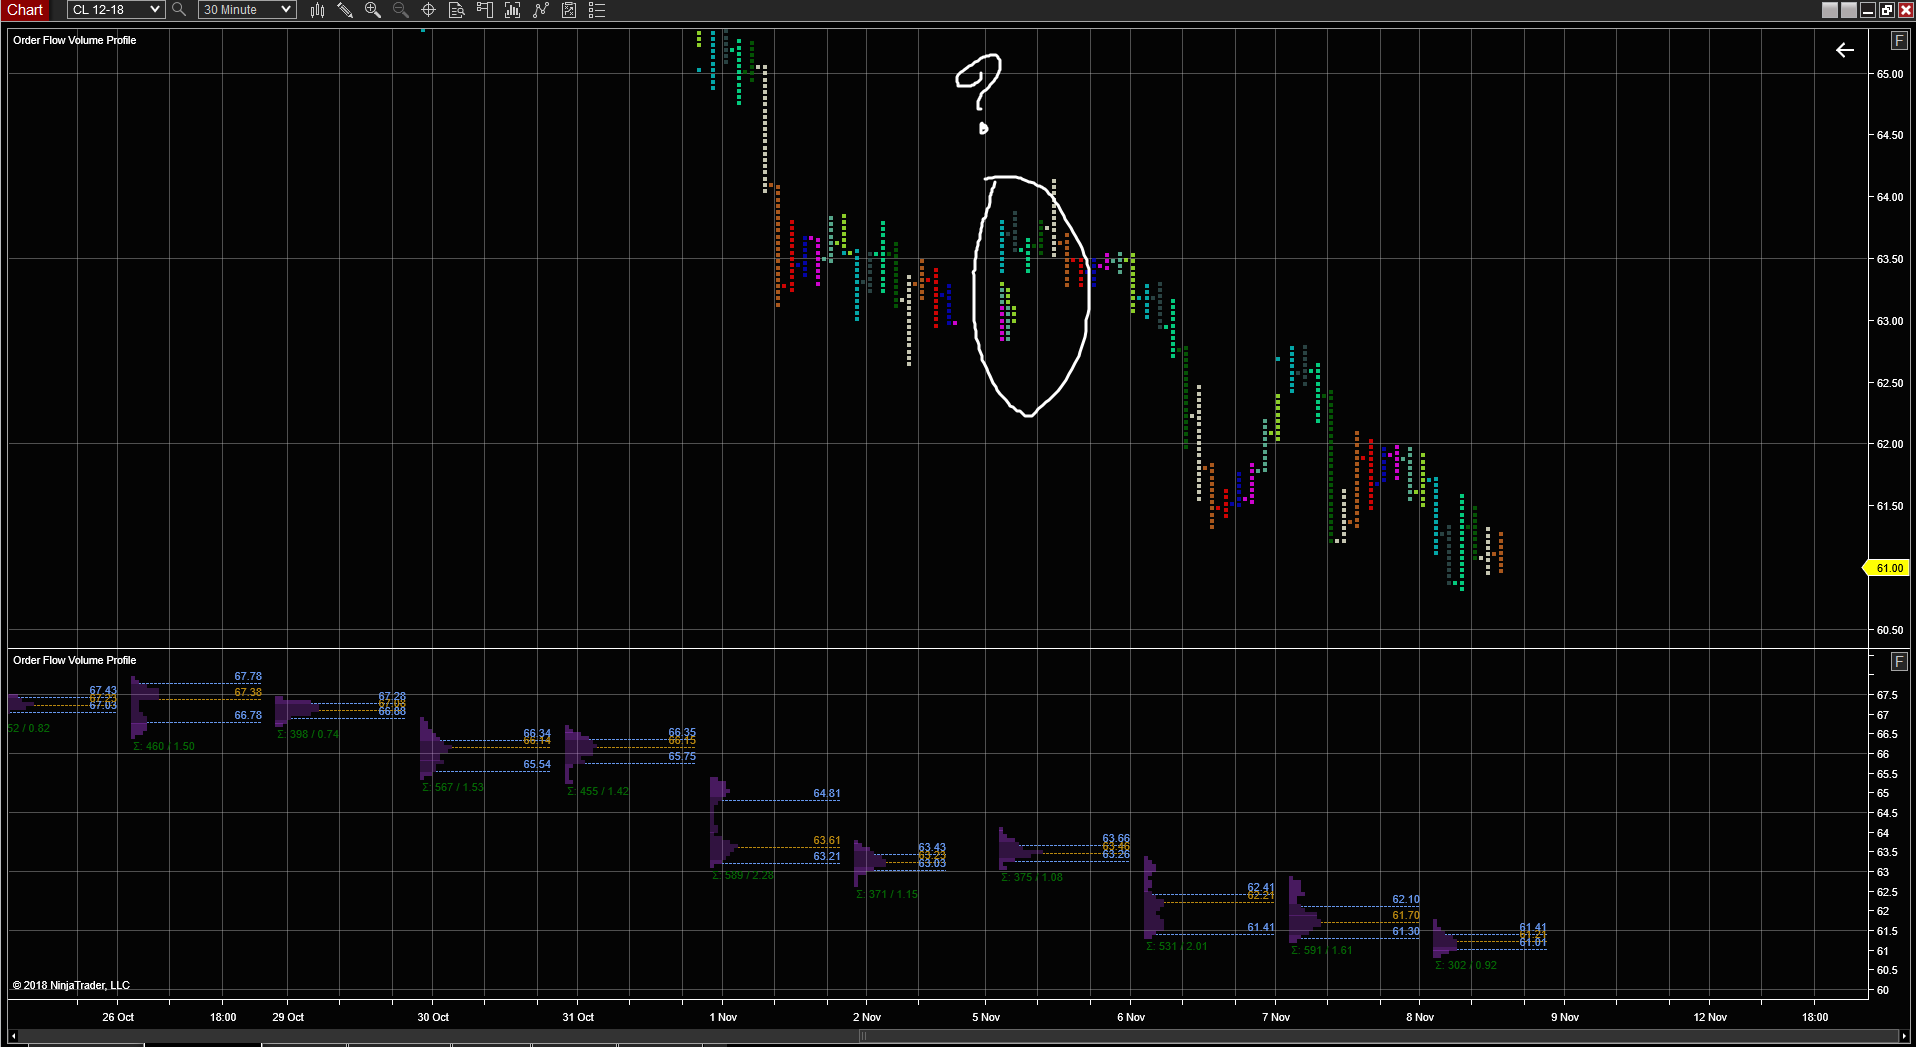
Task: Select the crosshair cursor tool
Action: 429,10
